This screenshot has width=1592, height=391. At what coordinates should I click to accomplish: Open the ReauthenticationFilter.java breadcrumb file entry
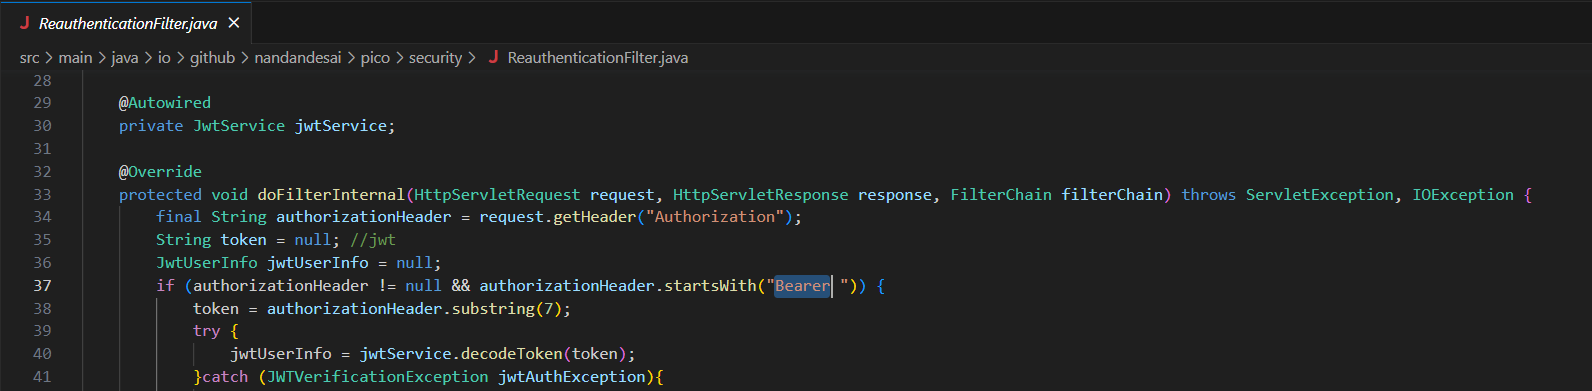click(597, 58)
